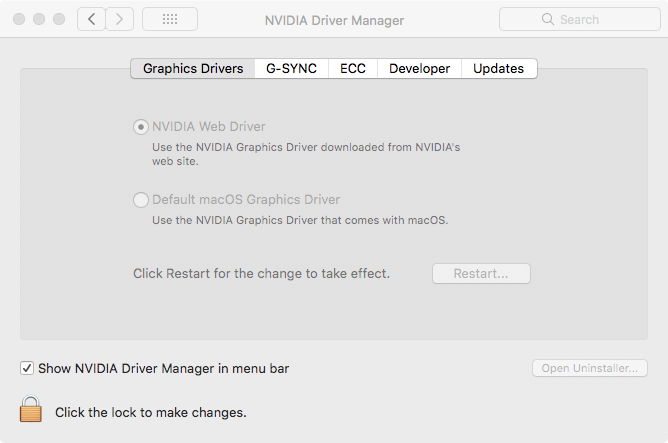
Task: Minimize the window with the yellow button
Action: click(x=40, y=19)
